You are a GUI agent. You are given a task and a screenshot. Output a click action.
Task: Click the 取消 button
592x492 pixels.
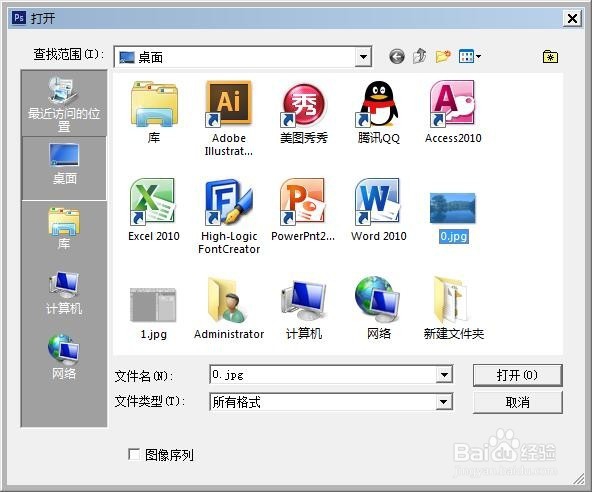(517, 402)
